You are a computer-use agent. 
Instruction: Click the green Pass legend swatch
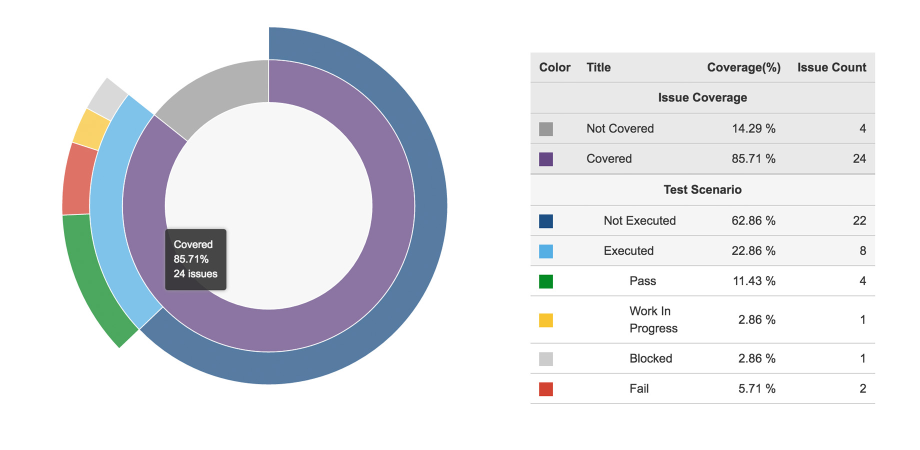click(x=546, y=282)
